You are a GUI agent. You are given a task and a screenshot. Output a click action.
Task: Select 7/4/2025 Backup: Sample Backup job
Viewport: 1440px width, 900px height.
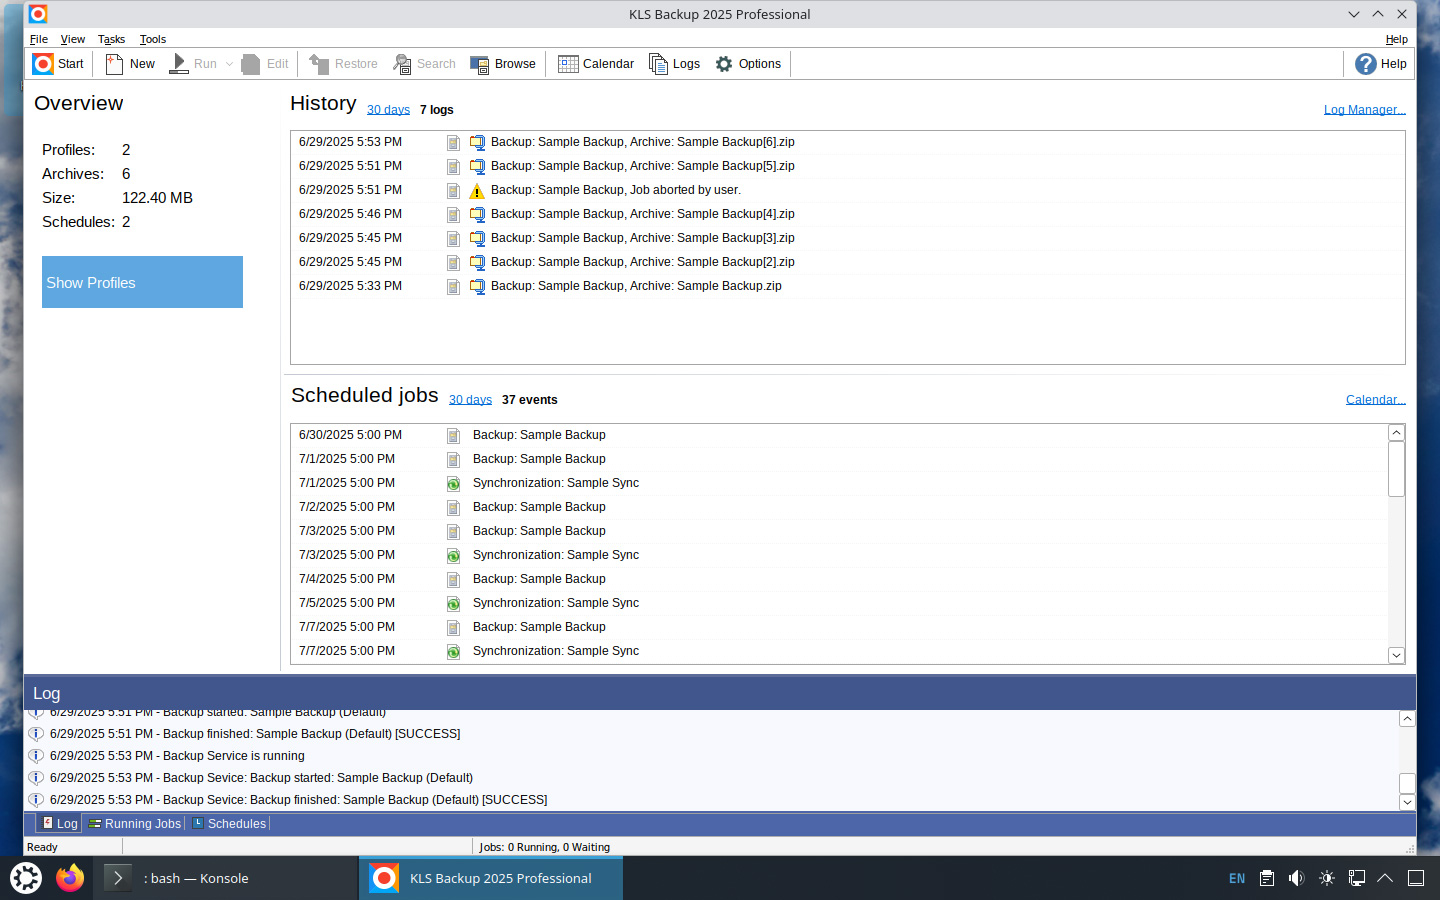point(839,579)
